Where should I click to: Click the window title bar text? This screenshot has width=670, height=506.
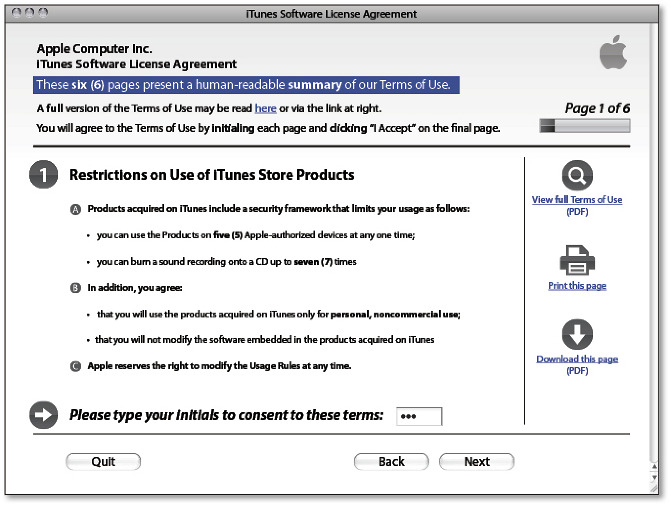(x=331, y=14)
